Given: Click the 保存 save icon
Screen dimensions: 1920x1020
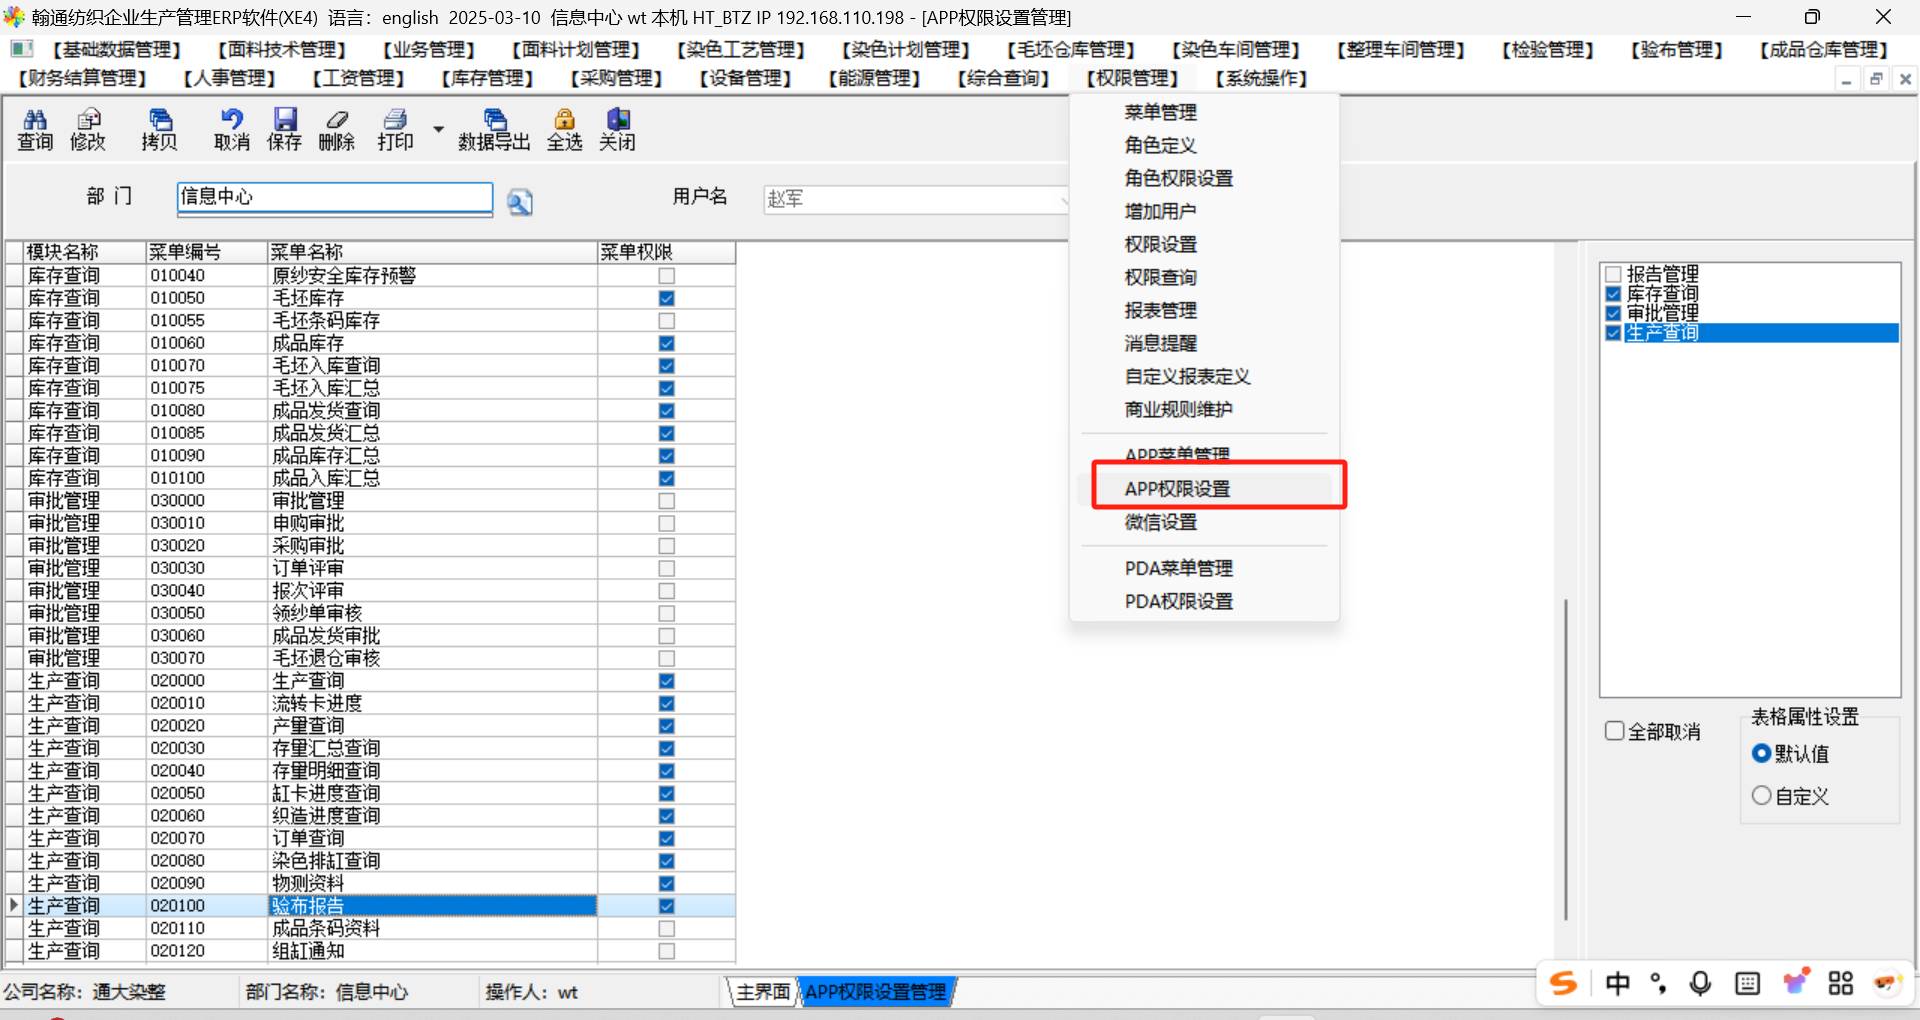Looking at the screenshot, I should (x=285, y=130).
